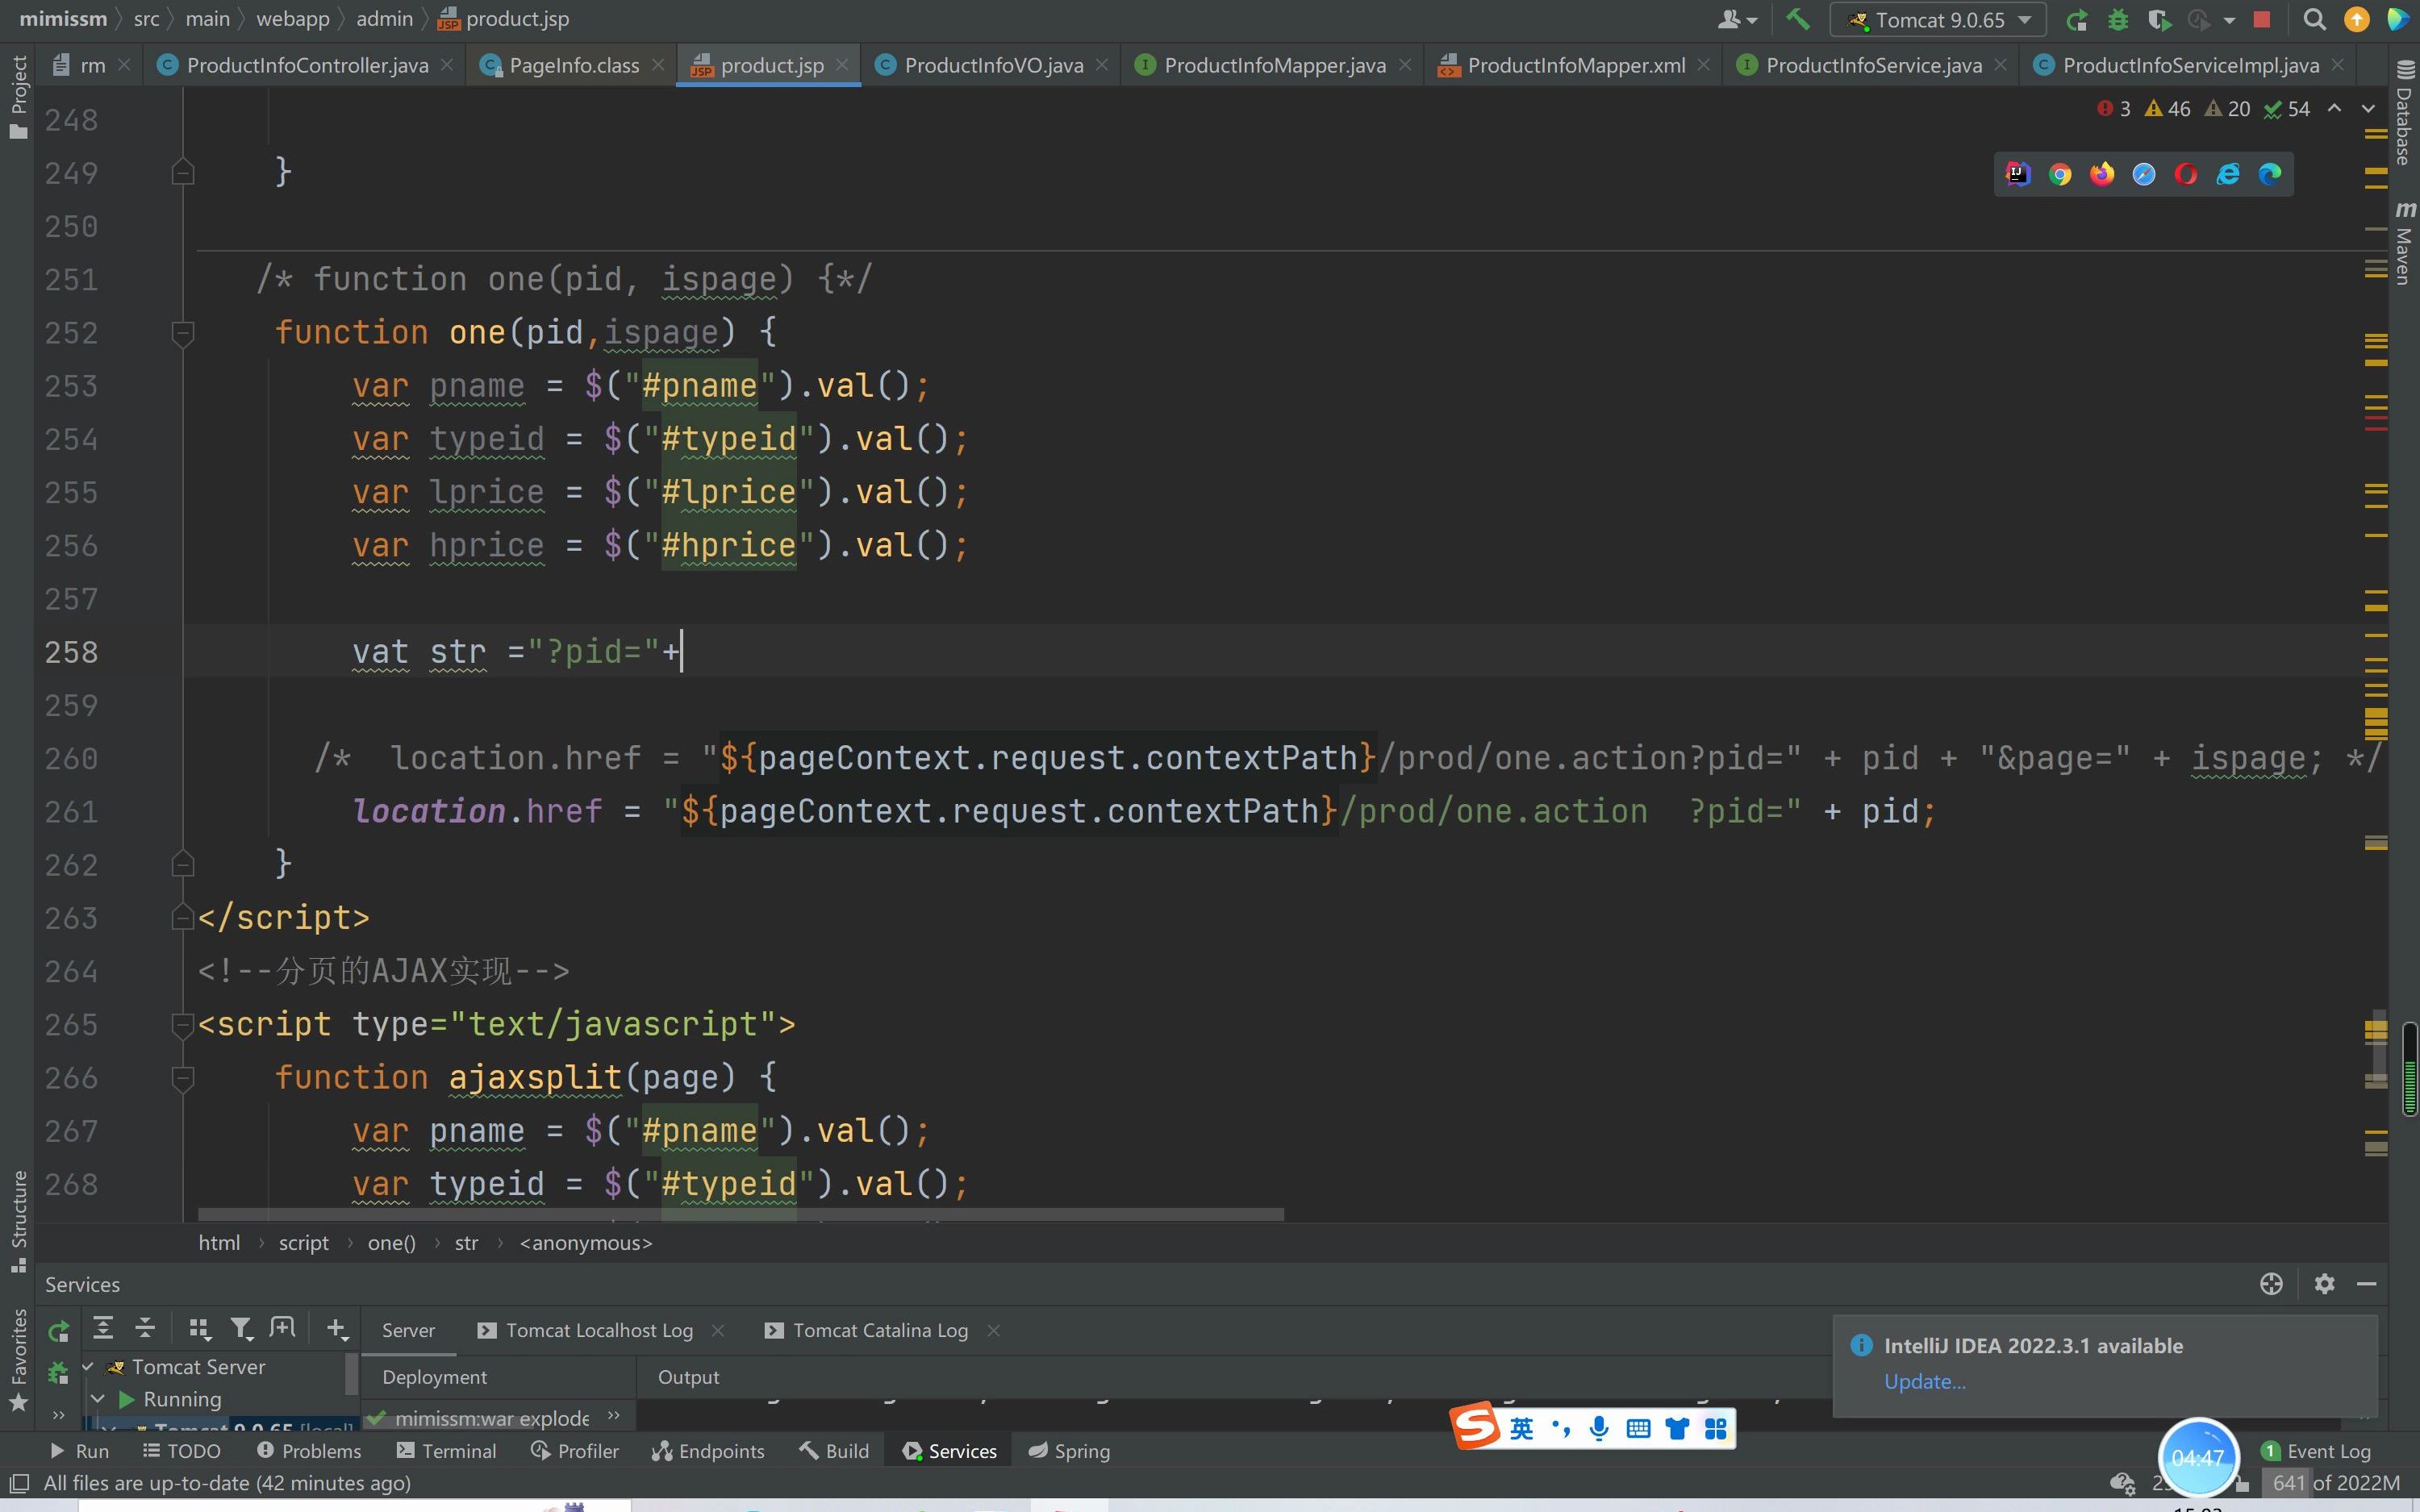This screenshot has width=2420, height=1512.
Task: Close the product.jsp editor tab
Action: coord(842,64)
